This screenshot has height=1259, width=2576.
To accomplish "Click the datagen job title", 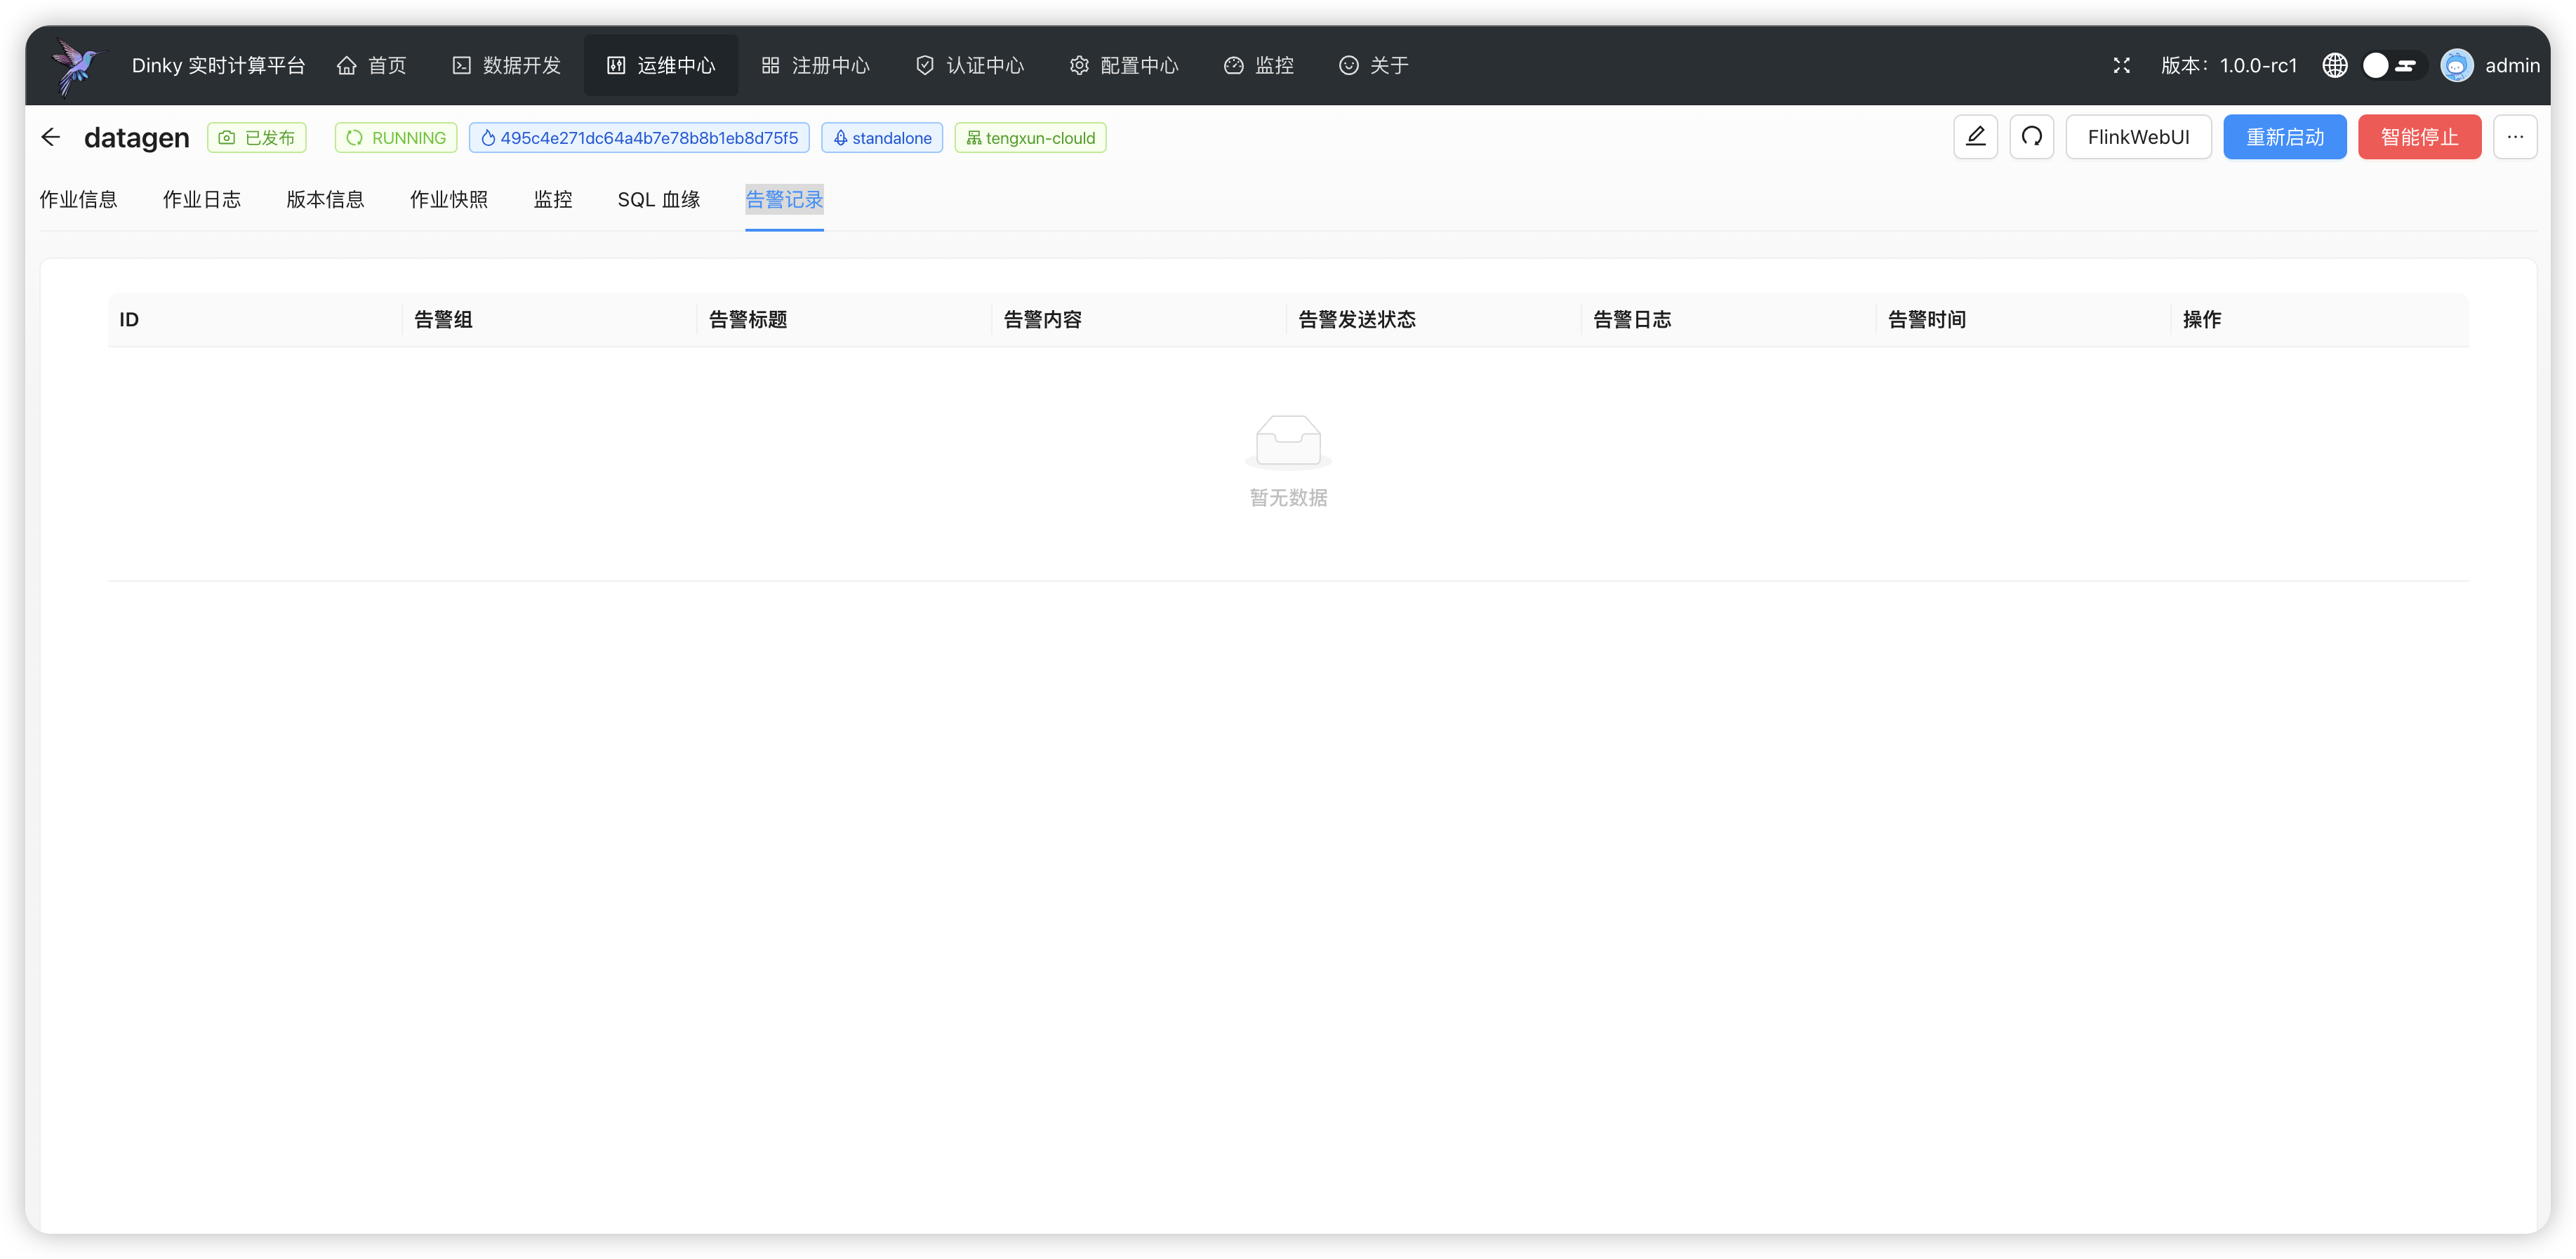I will click(x=137, y=138).
